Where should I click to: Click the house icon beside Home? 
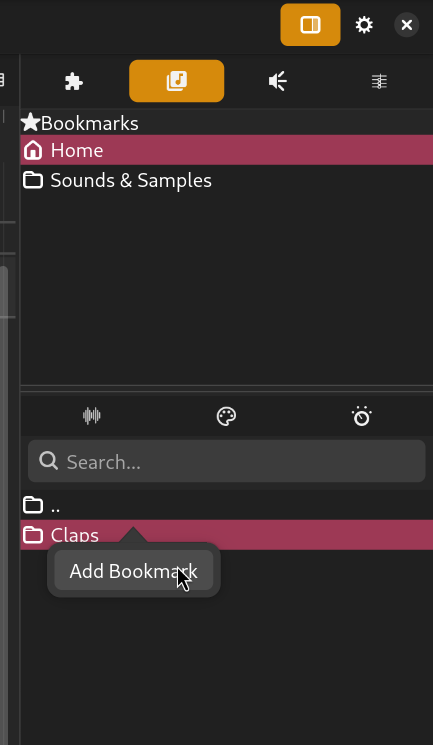33,150
